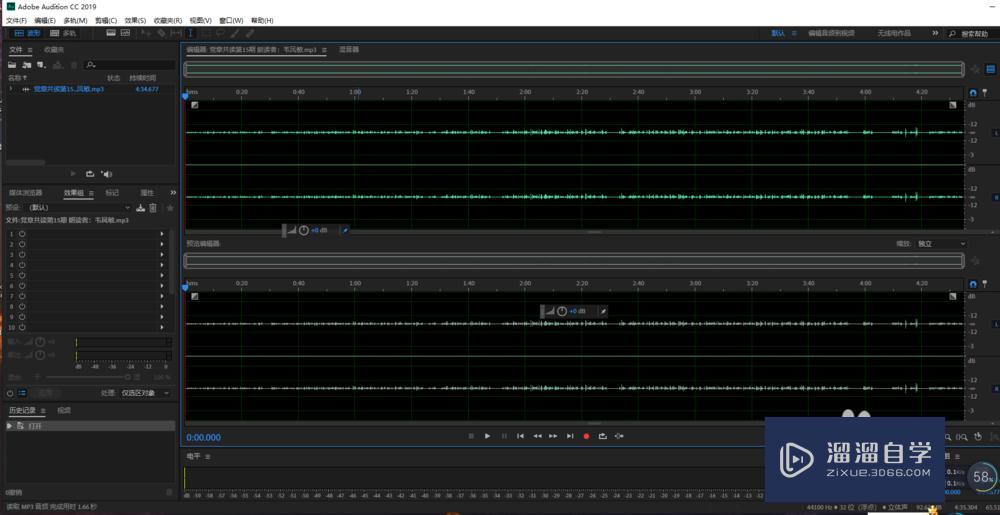
Task: Toggle effects rack main power button
Action: click(x=10, y=393)
